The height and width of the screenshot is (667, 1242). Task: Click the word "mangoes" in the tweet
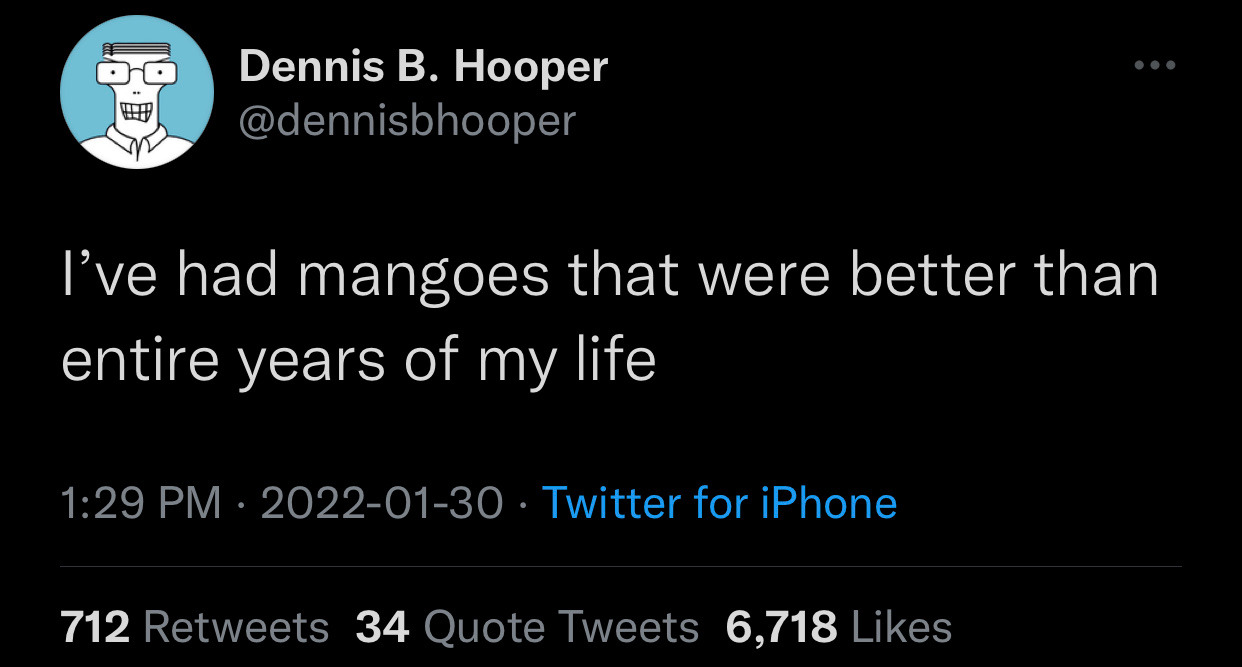pos(421,277)
